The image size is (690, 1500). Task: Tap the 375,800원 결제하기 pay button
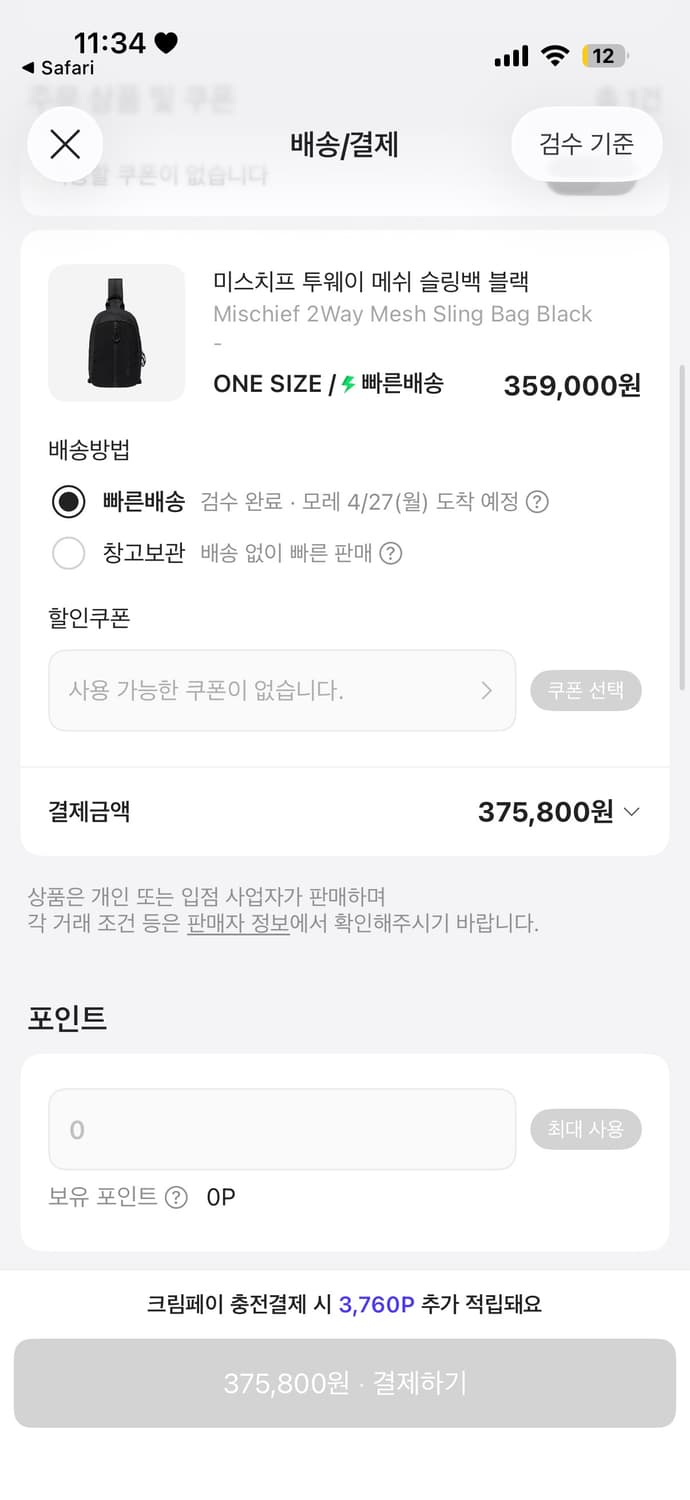[x=345, y=1383]
